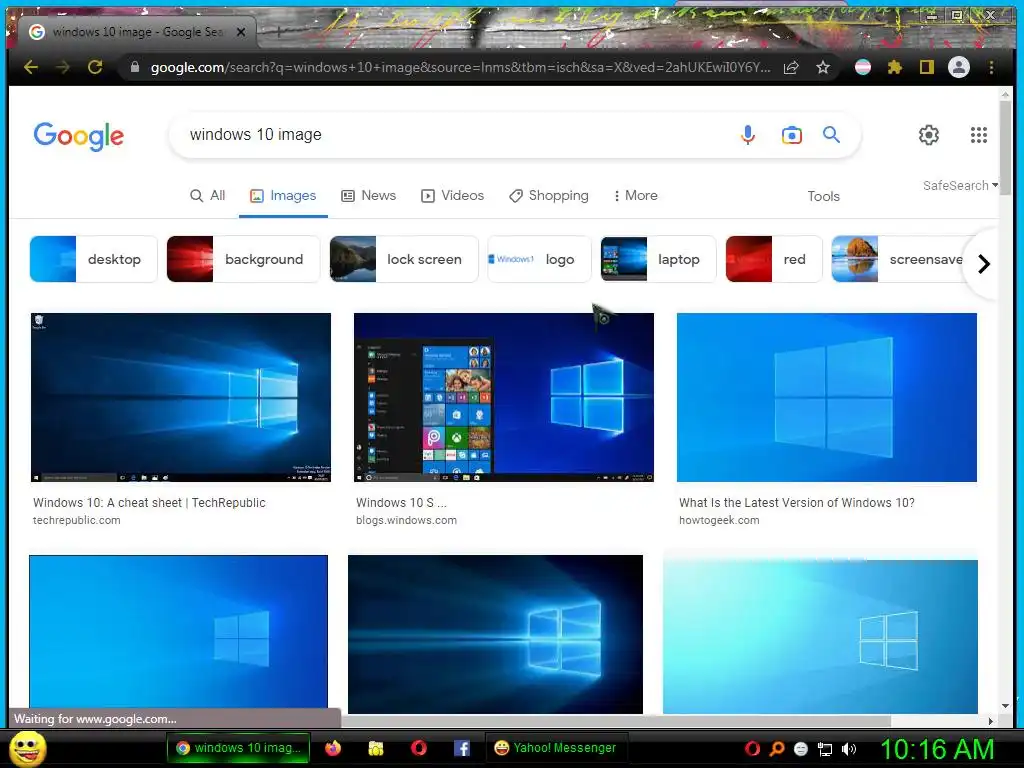
Task: Follow the howtogeek.com source link
Action: pyautogui.click(x=719, y=520)
